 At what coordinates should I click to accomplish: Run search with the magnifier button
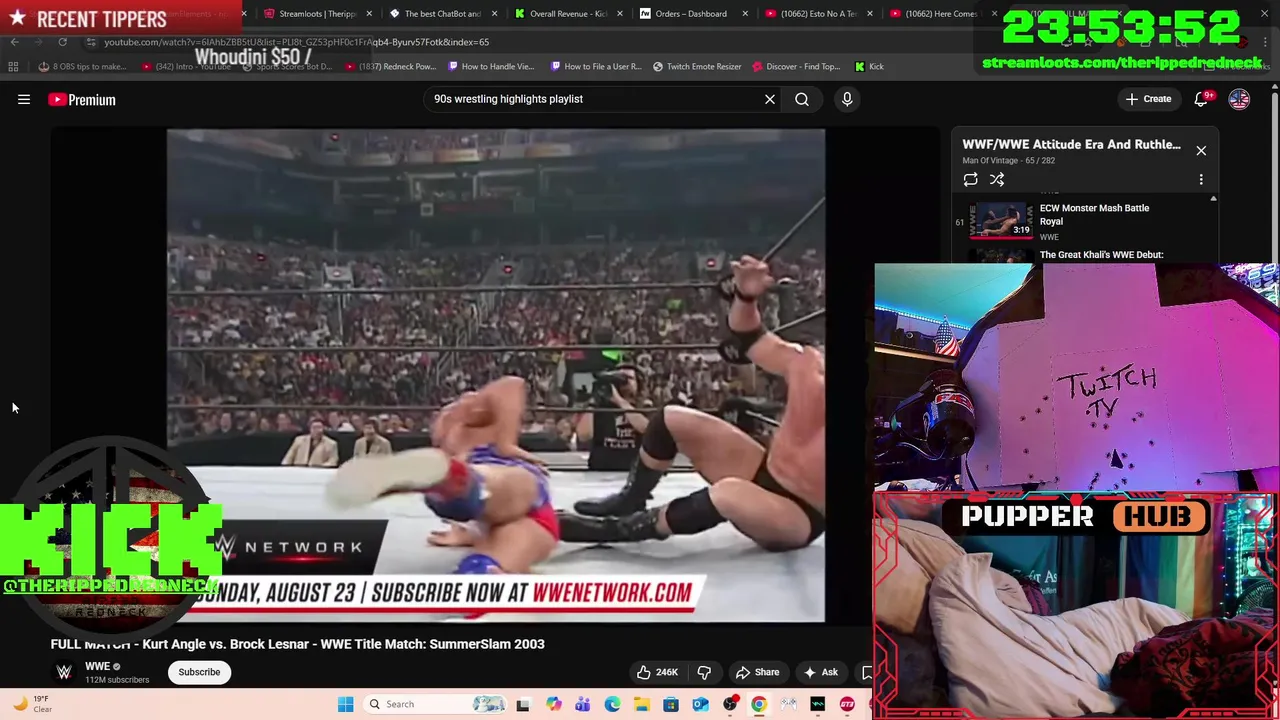[x=802, y=99]
